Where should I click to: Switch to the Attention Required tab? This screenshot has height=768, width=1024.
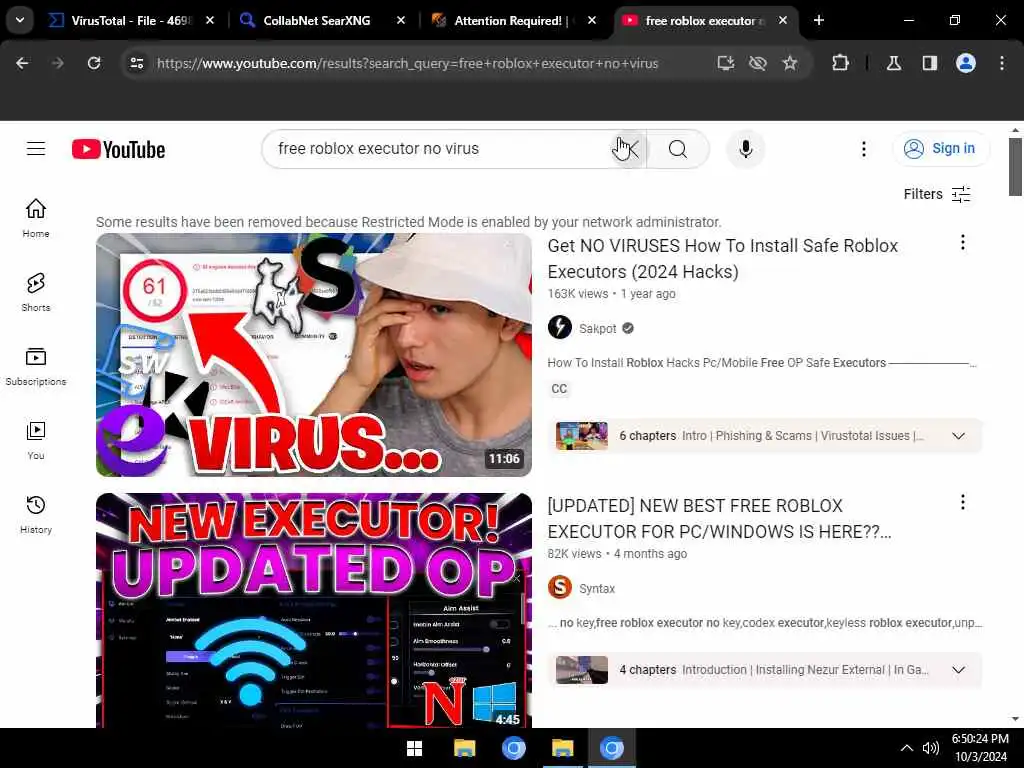tap(513, 21)
